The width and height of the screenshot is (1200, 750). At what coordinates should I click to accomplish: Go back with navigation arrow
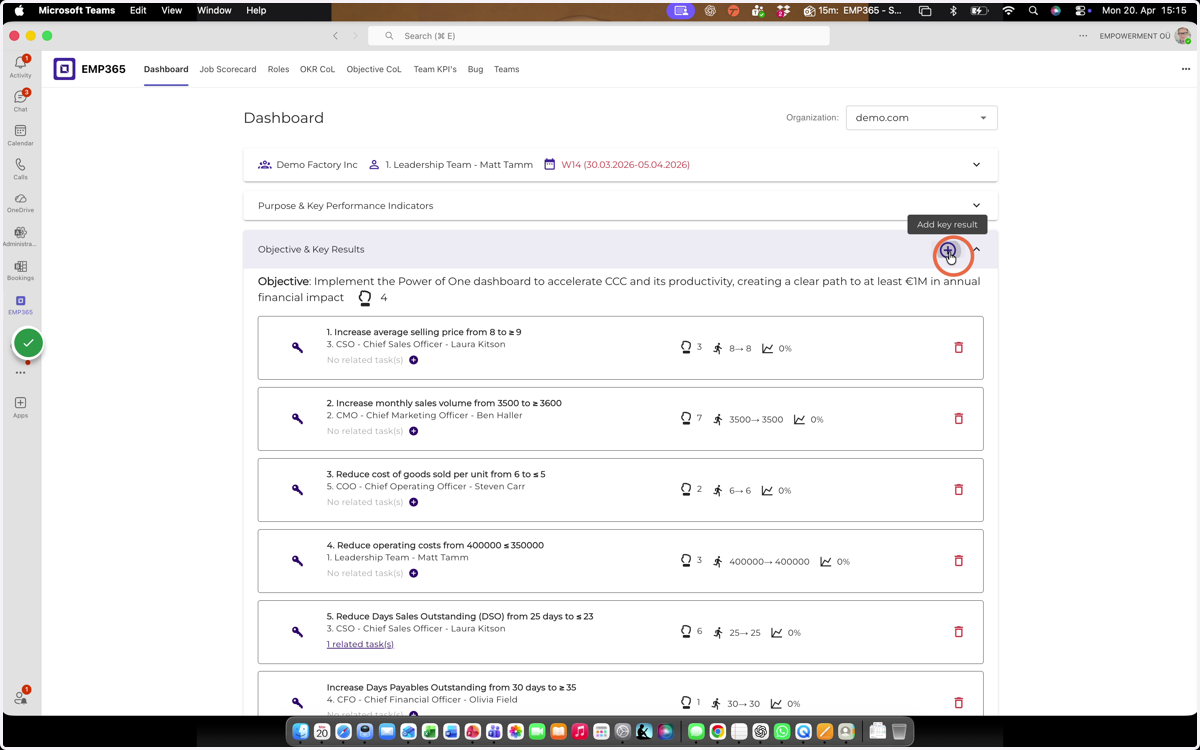pyautogui.click(x=335, y=36)
